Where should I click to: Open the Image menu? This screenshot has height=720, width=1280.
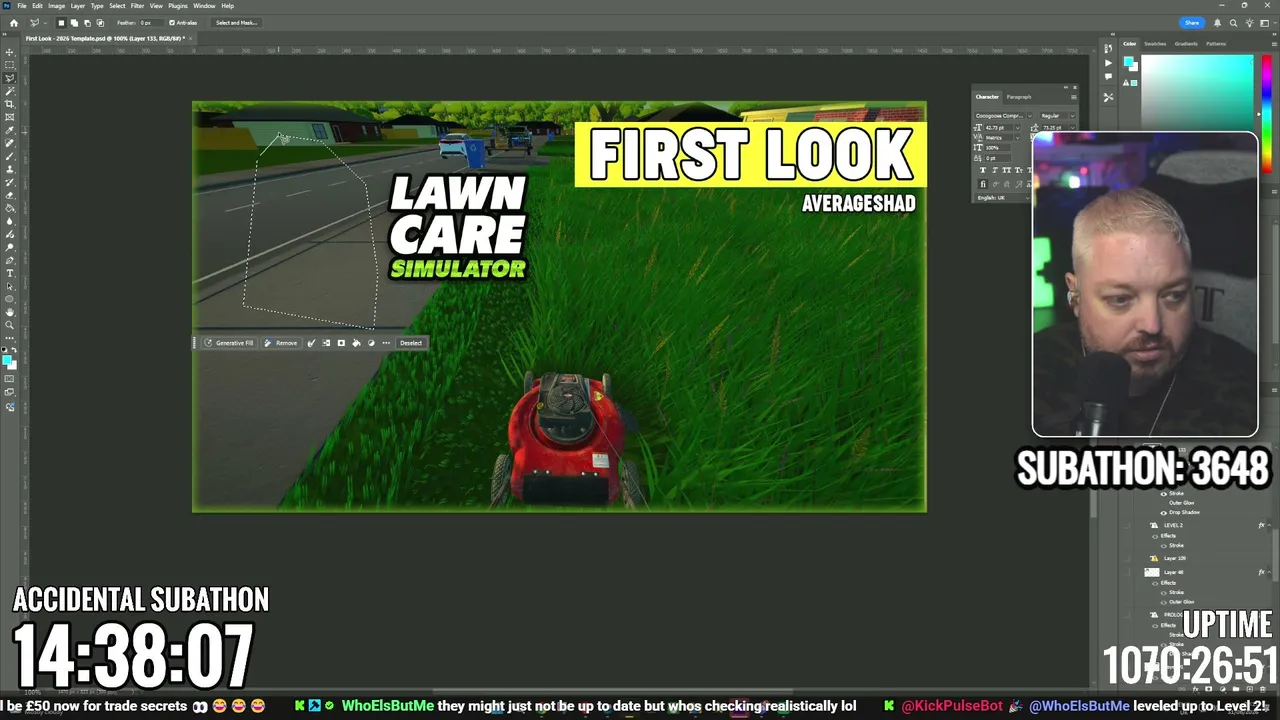pyautogui.click(x=56, y=6)
